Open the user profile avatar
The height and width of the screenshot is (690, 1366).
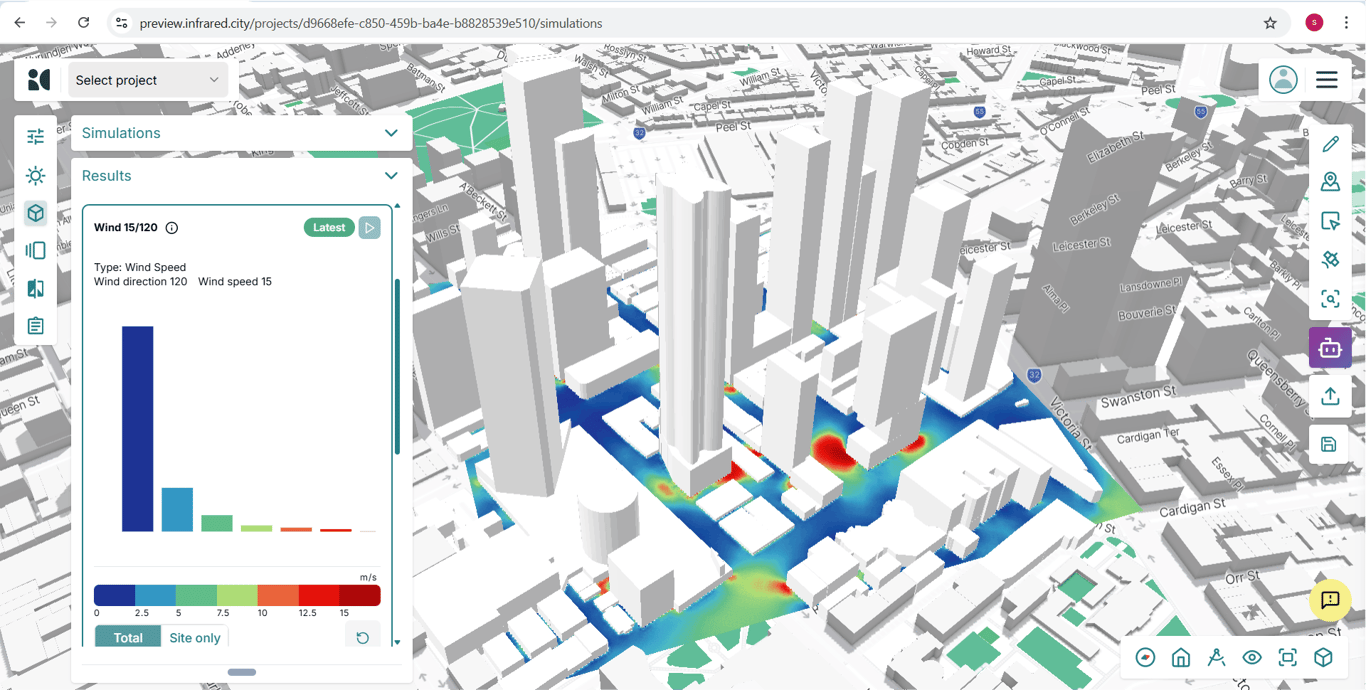1283,80
